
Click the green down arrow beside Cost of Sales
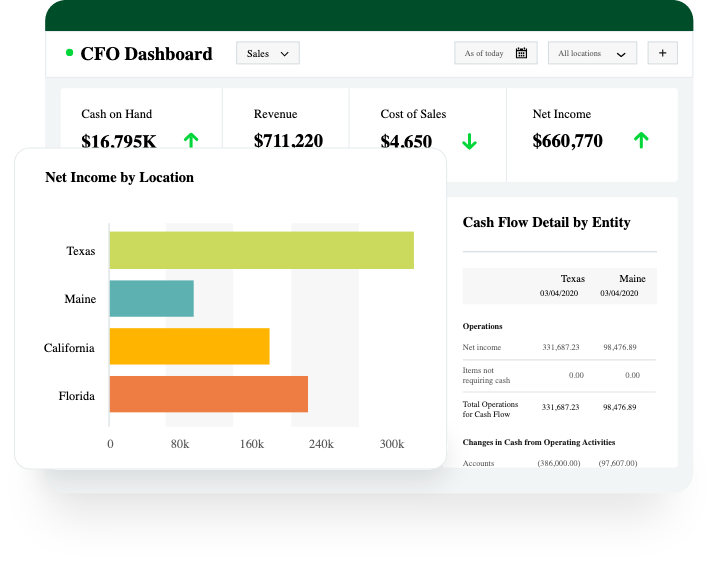(469, 141)
